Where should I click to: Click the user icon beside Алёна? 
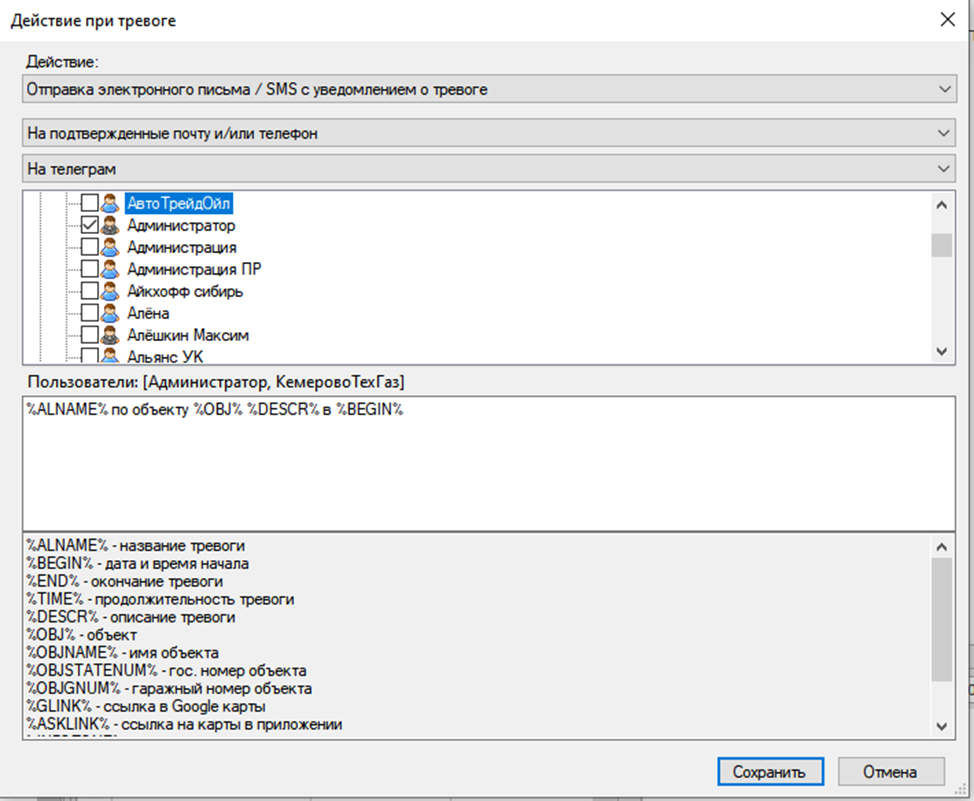[x=110, y=313]
